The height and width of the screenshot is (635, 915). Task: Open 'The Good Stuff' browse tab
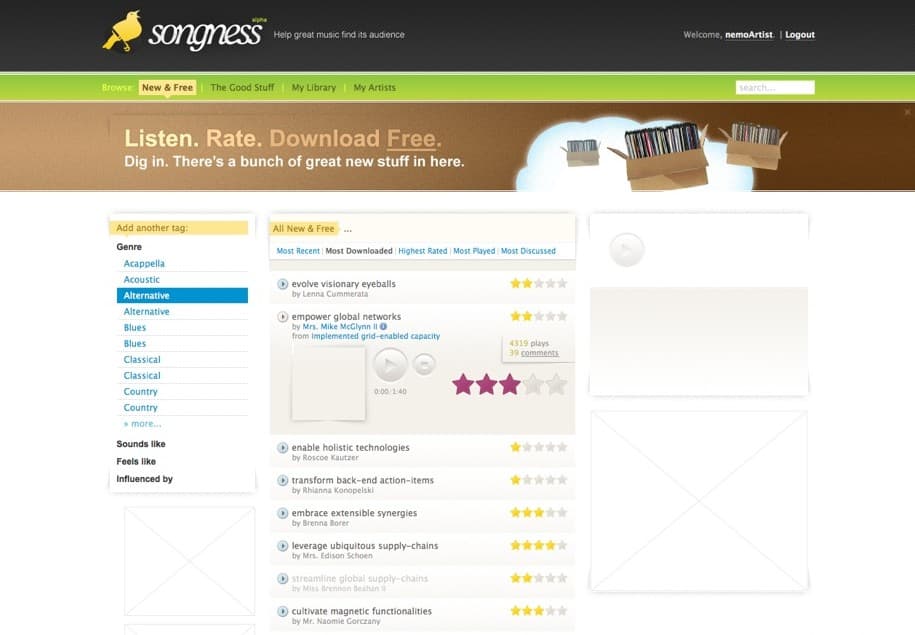coord(242,88)
